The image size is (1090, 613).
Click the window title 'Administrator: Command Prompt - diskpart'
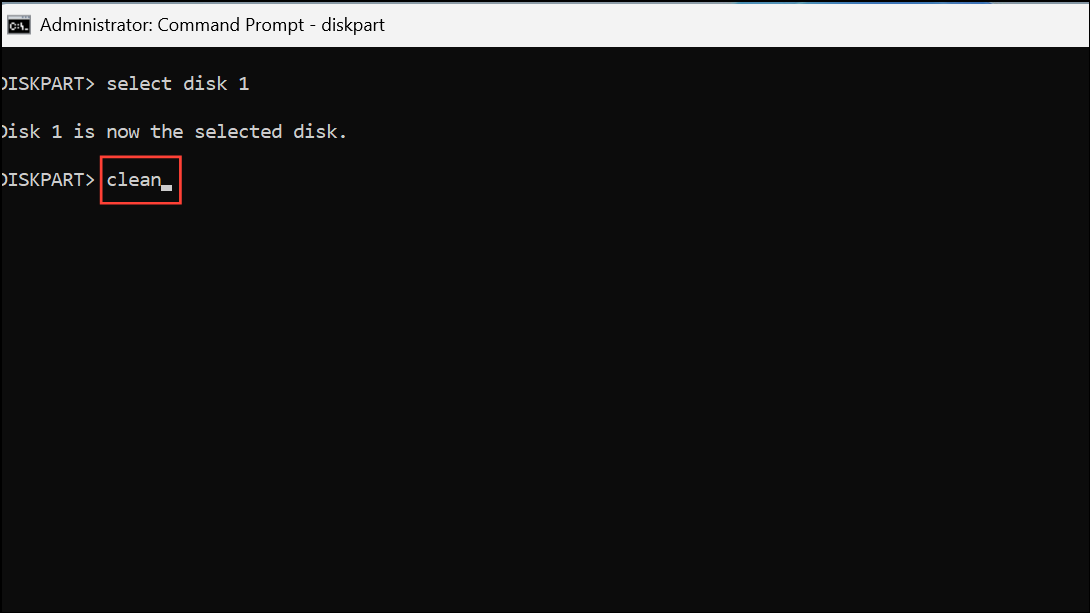tap(212, 25)
